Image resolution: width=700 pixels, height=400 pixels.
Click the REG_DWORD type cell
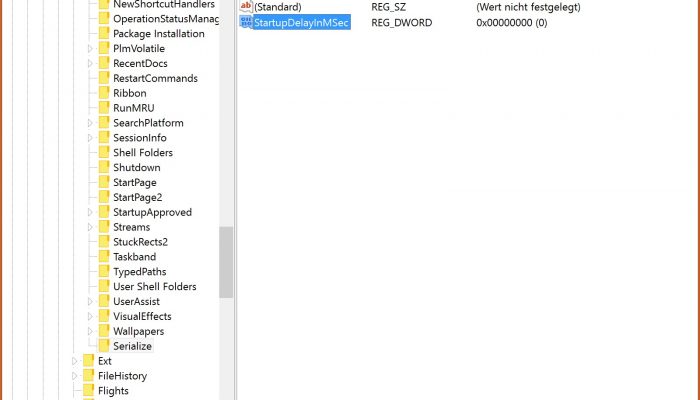pyautogui.click(x=401, y=22)
